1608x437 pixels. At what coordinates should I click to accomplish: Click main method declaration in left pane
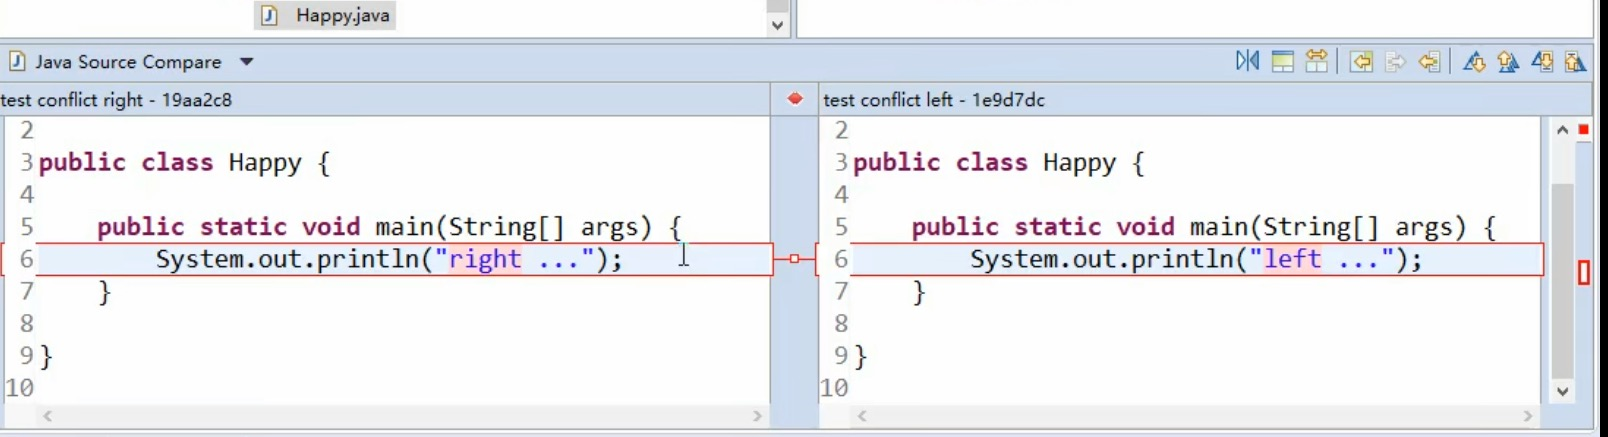tap(389, 227)
